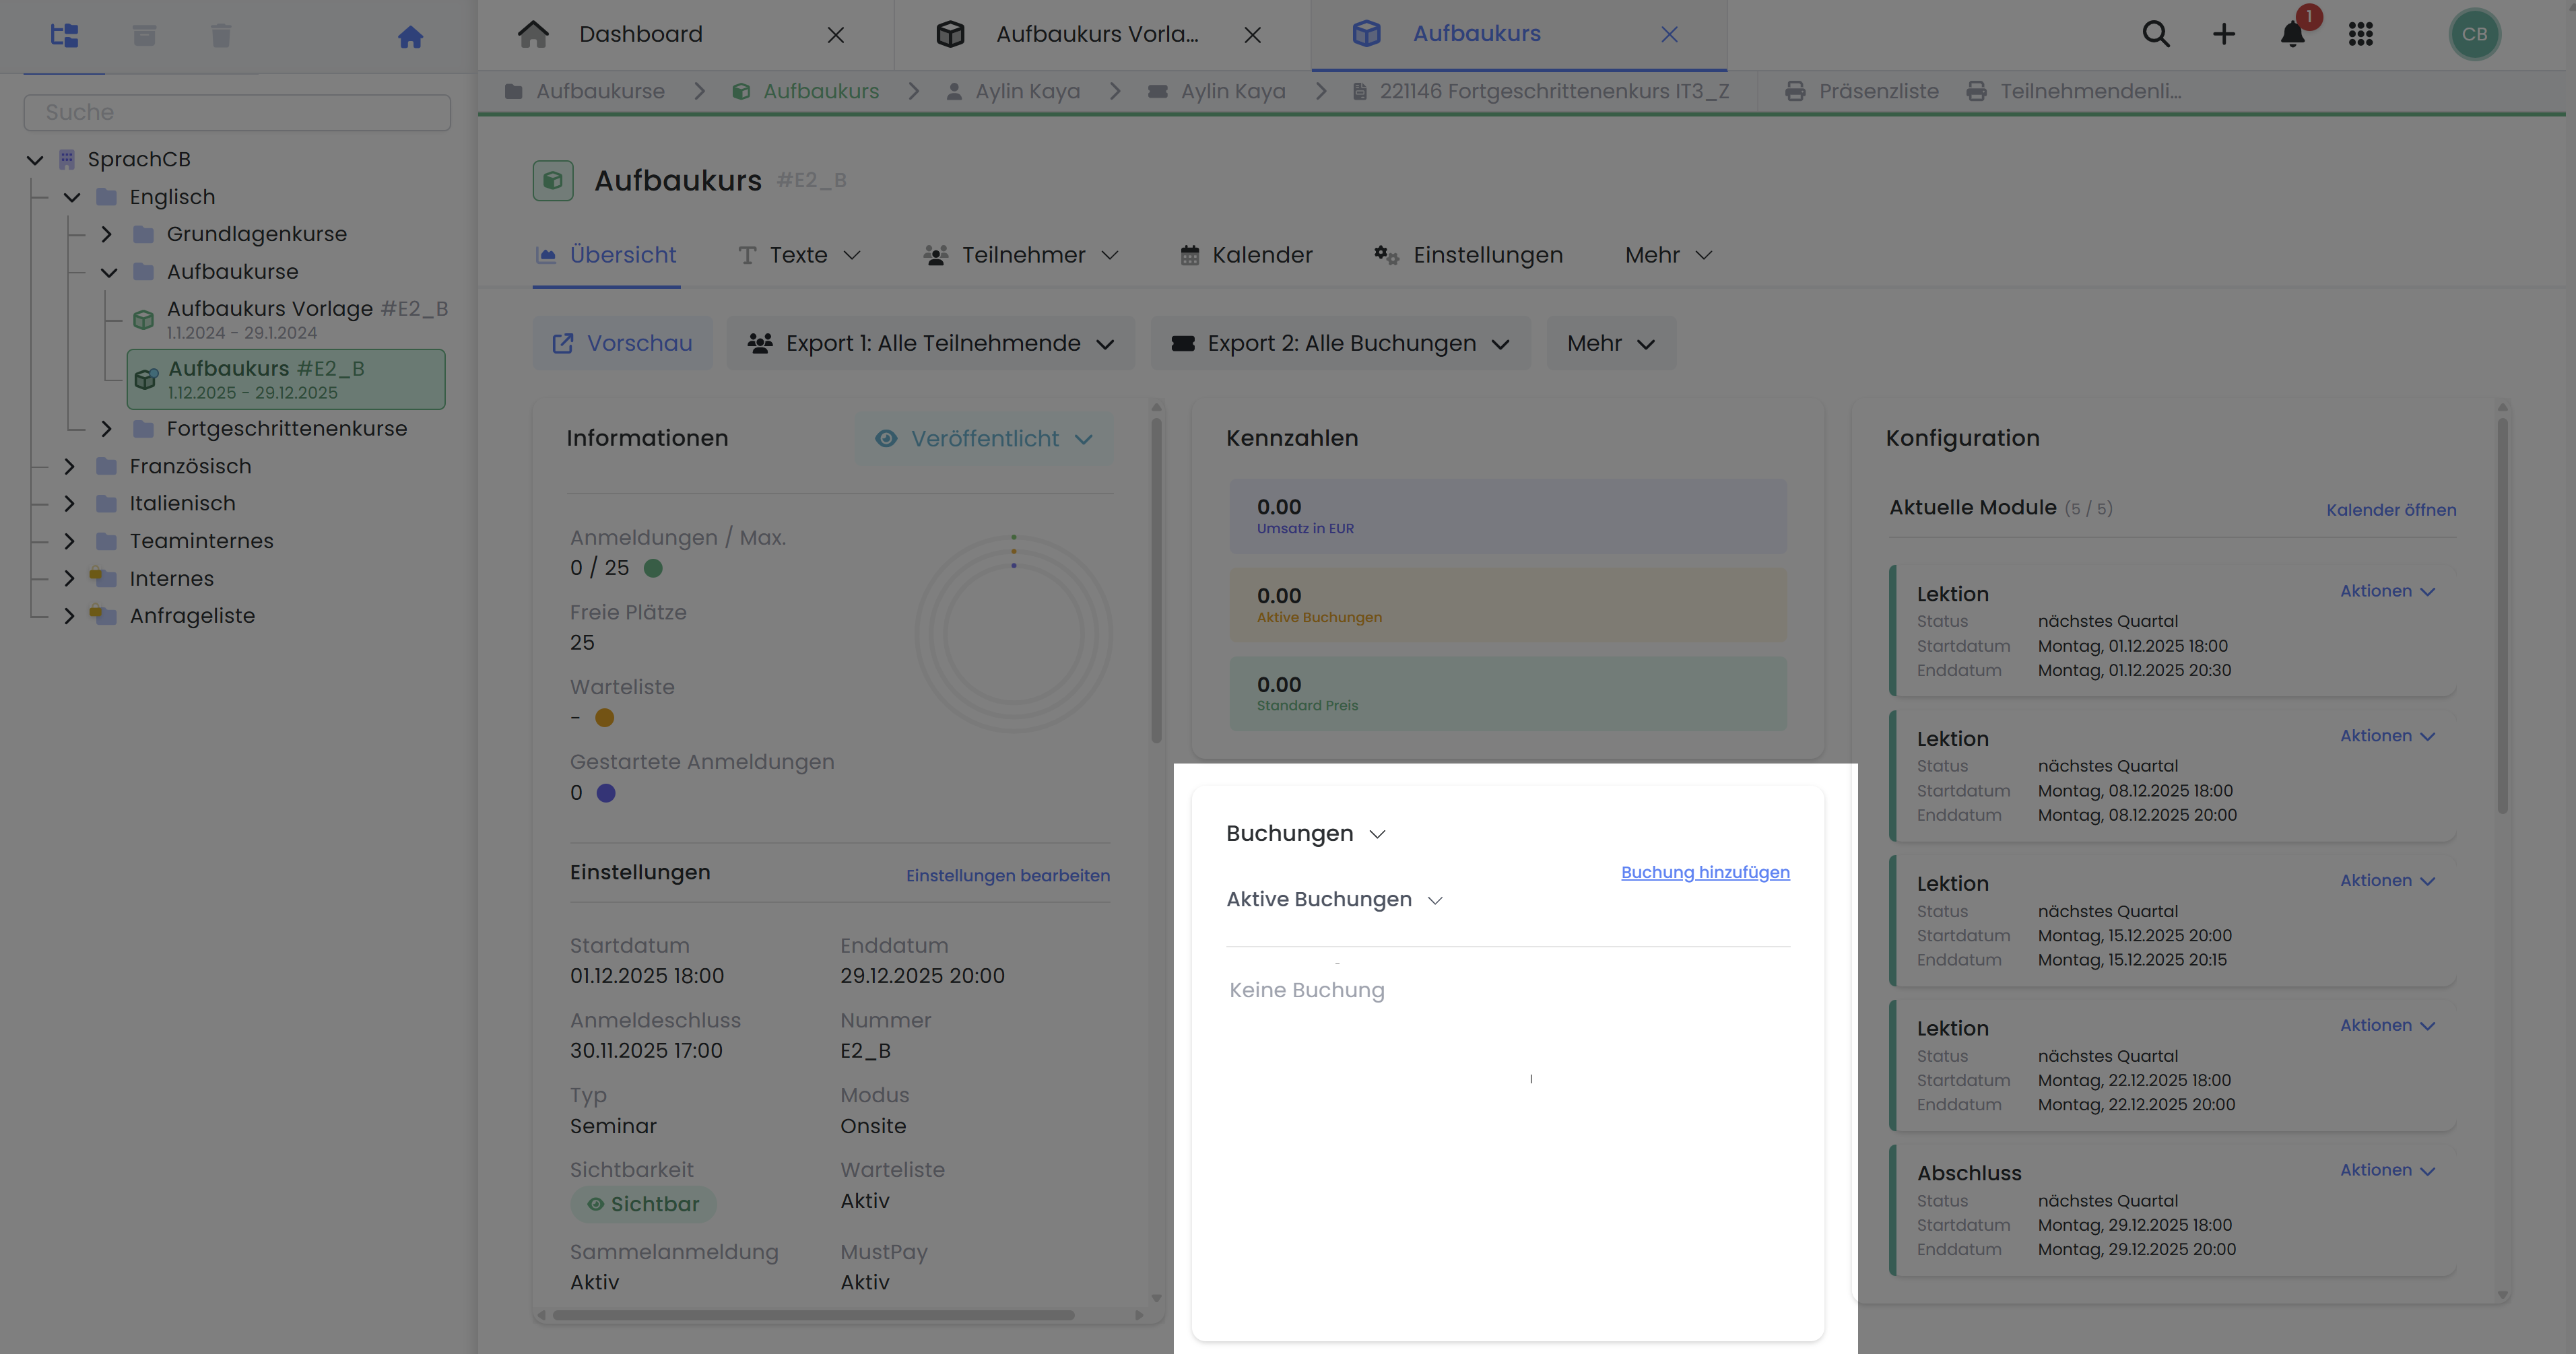Open search with the magnifier icon
The height and width of the screenshot is (1354, 2576).
pyautogui.click(x=2156, y=33)
